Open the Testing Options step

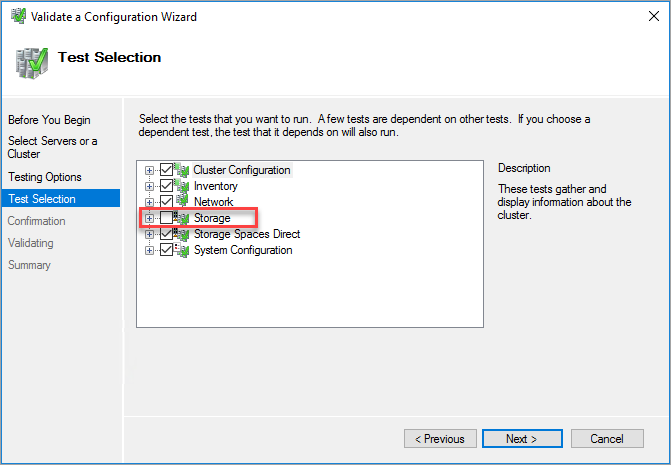click(45, 177)
